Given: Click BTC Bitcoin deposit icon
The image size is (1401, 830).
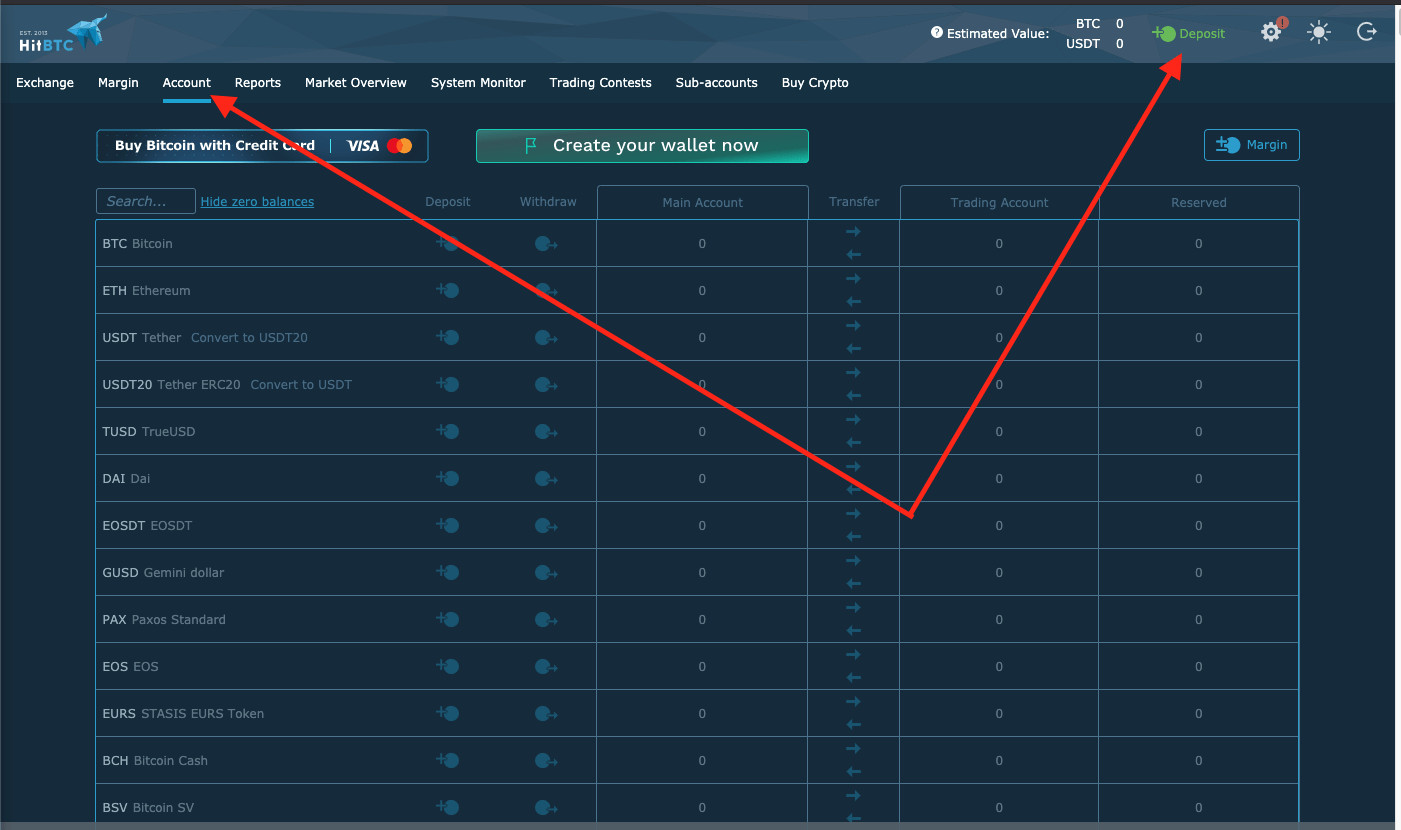Looking at the screenshot, I should point(447,243).
